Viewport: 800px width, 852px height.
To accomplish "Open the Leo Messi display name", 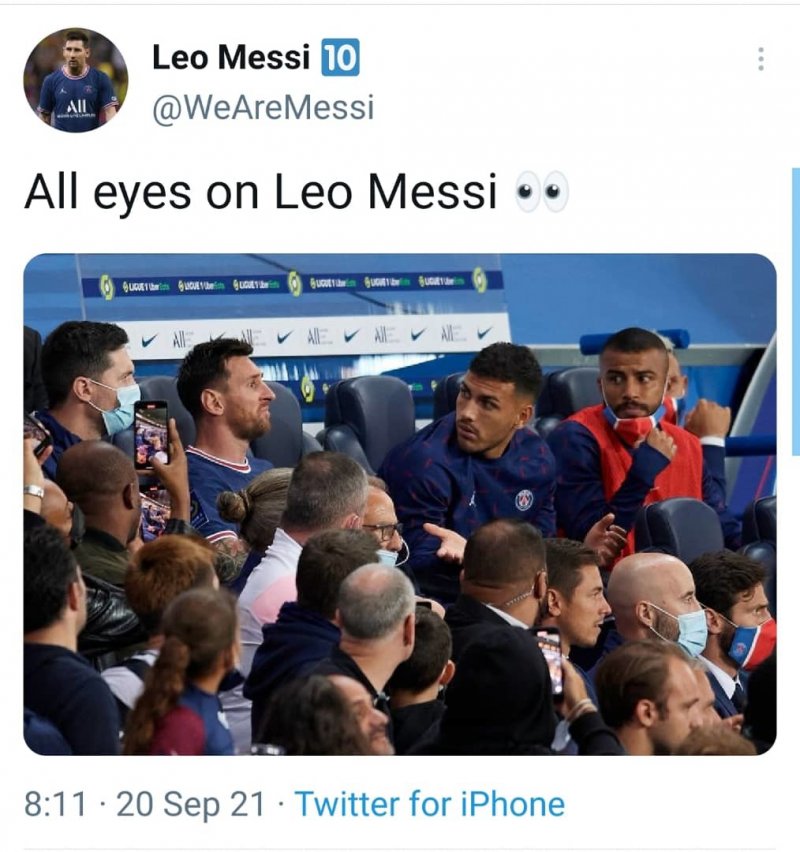I will pyautogui.click(x=231, y=59).
